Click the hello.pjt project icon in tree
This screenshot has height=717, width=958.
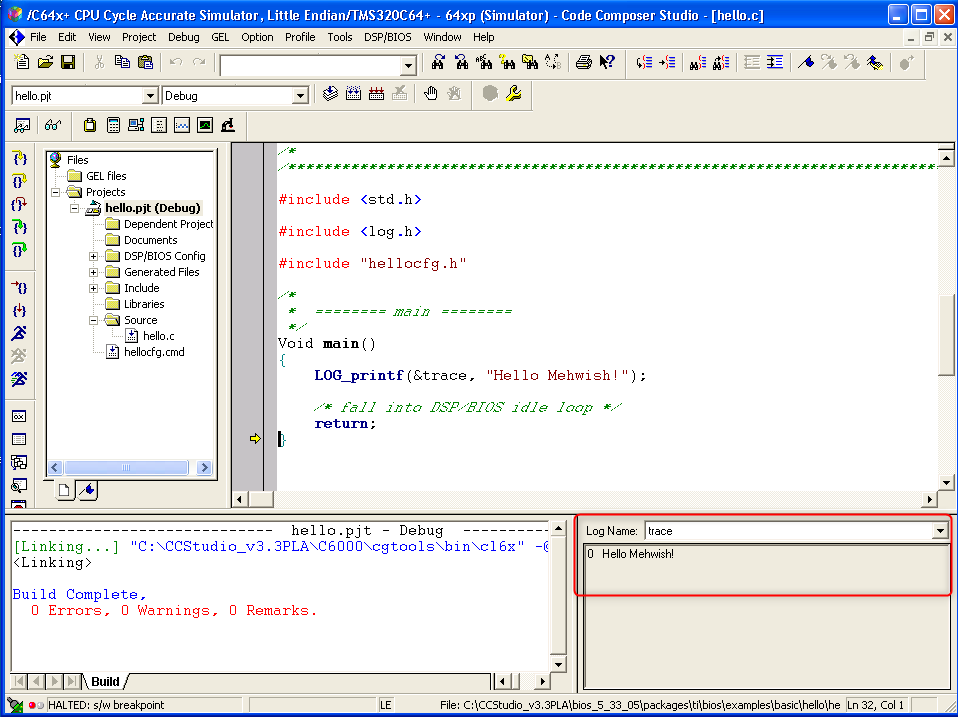(93, 208)
